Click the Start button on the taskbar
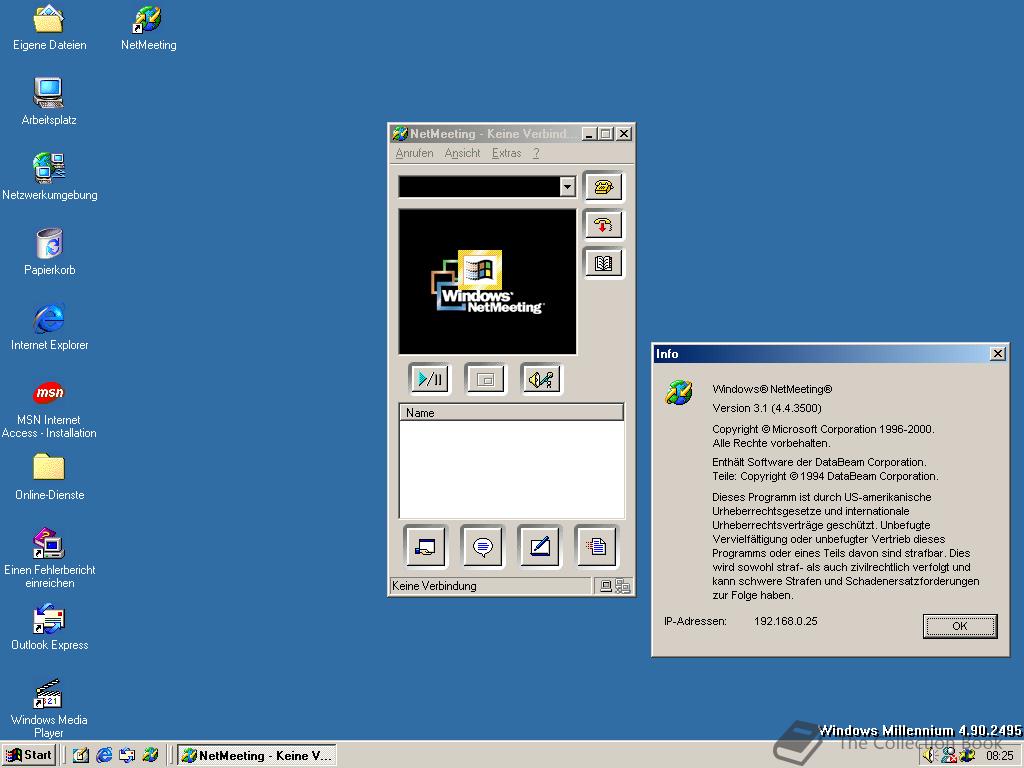The height and width of the screenshot is (768, 1024). tap(29, 756)
